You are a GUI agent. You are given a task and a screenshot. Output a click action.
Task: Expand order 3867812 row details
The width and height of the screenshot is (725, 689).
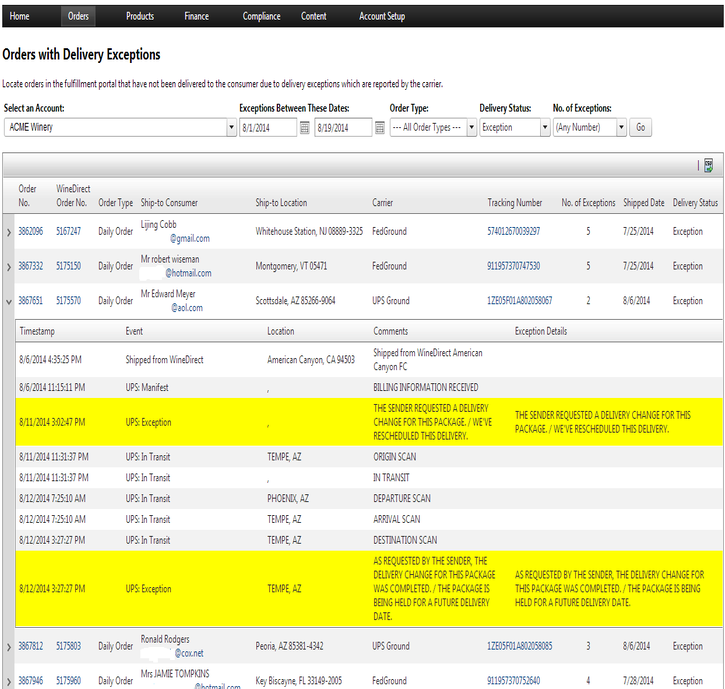[9, 647]
